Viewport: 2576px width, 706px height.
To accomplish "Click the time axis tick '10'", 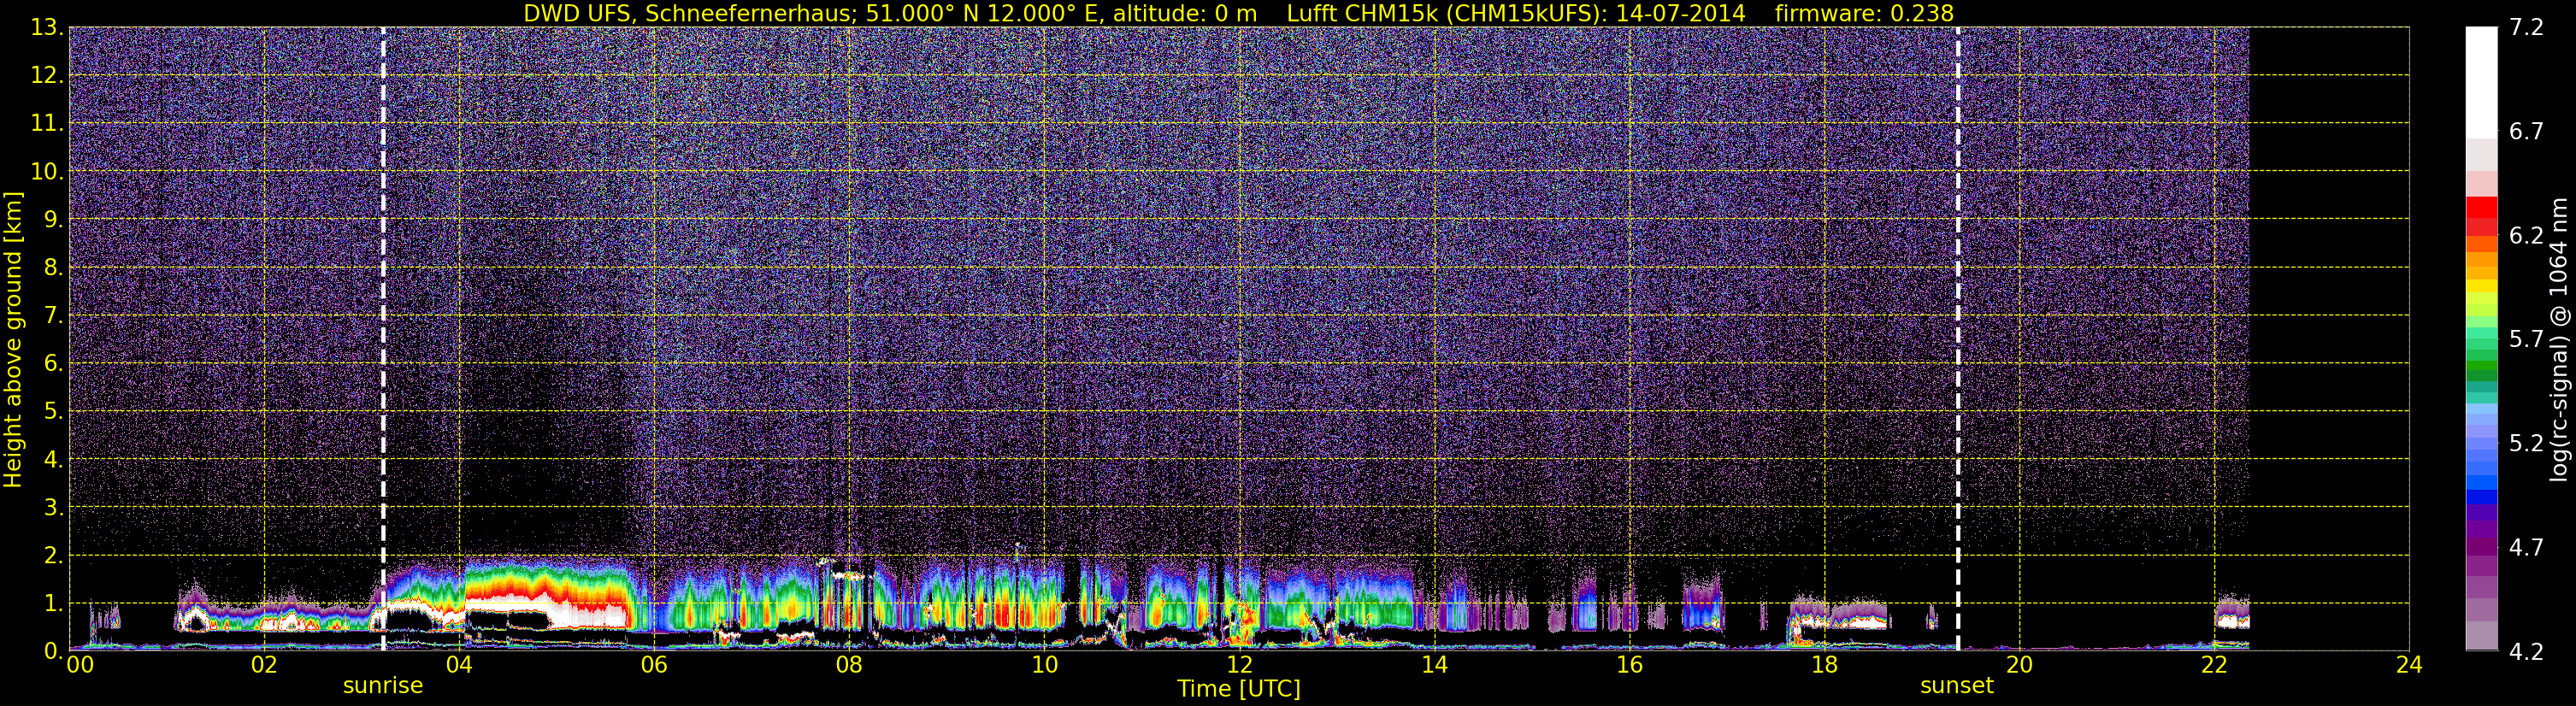I will [1044, 666].
